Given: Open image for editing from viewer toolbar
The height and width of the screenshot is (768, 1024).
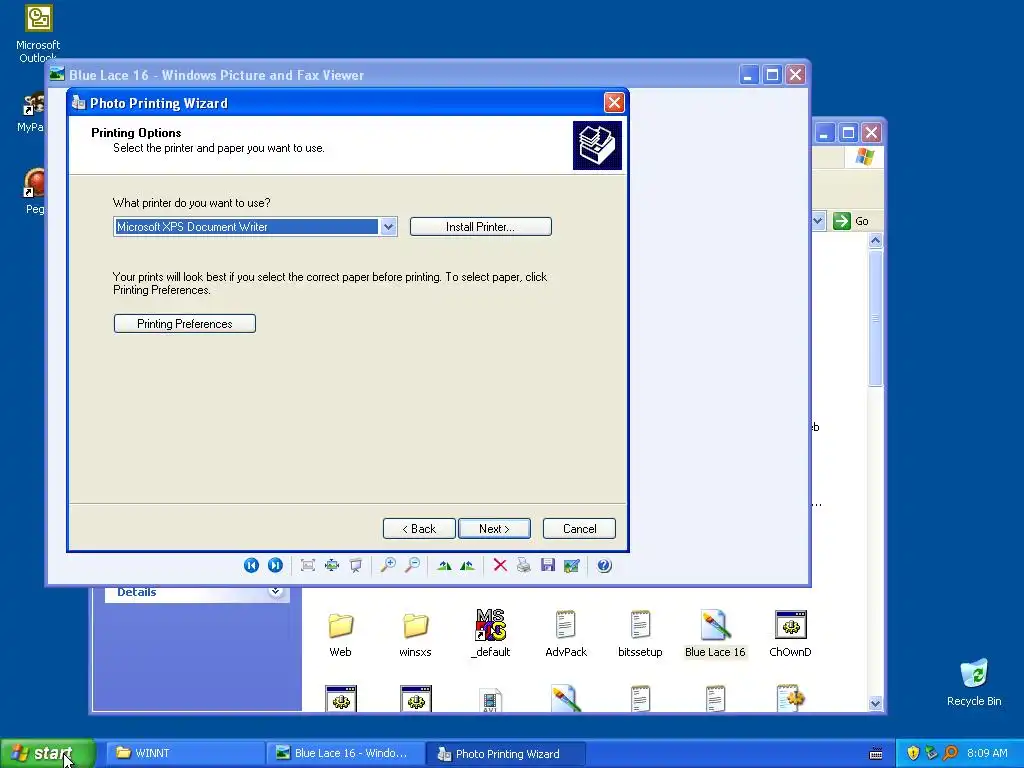Looking at the screenshot, I should pyautogui.click(x=572, y=566).
